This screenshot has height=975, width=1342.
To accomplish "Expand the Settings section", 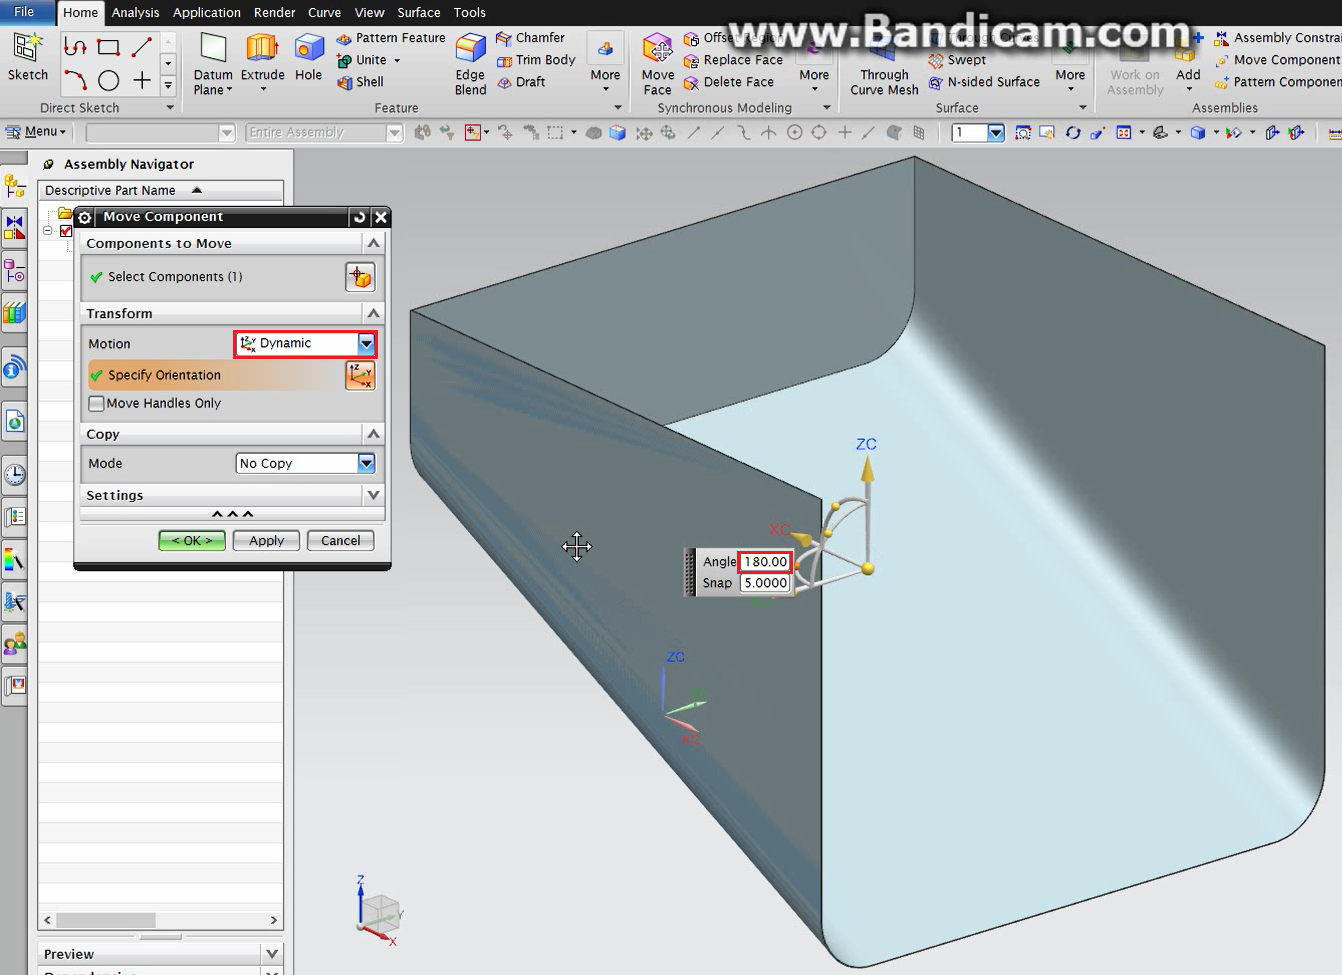I will (374, 495).
